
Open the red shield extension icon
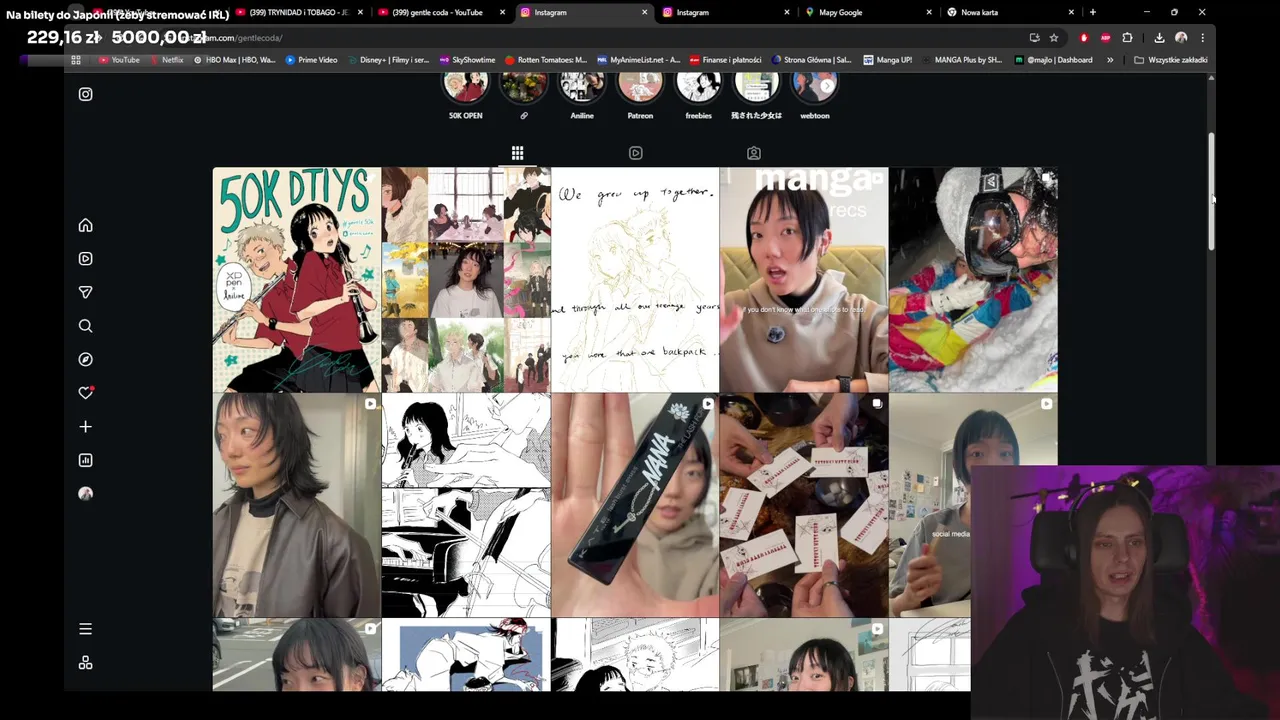pos(1084,38)
